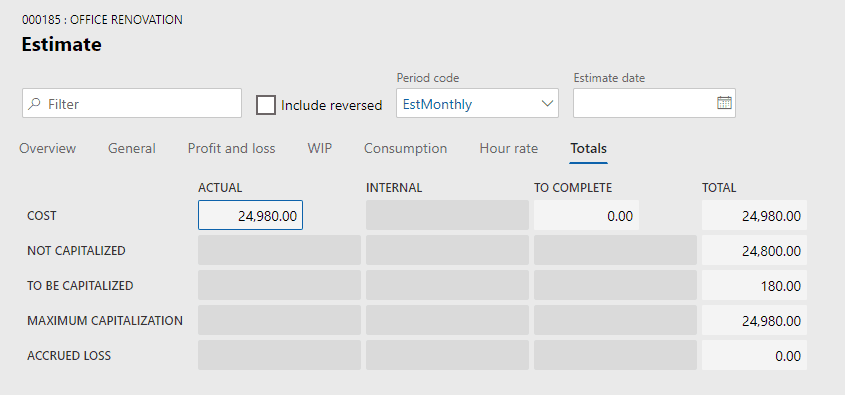The width and height of the screenshot is (845, 395).
Task: Open the WIP tab
Action: click(320, 148)
